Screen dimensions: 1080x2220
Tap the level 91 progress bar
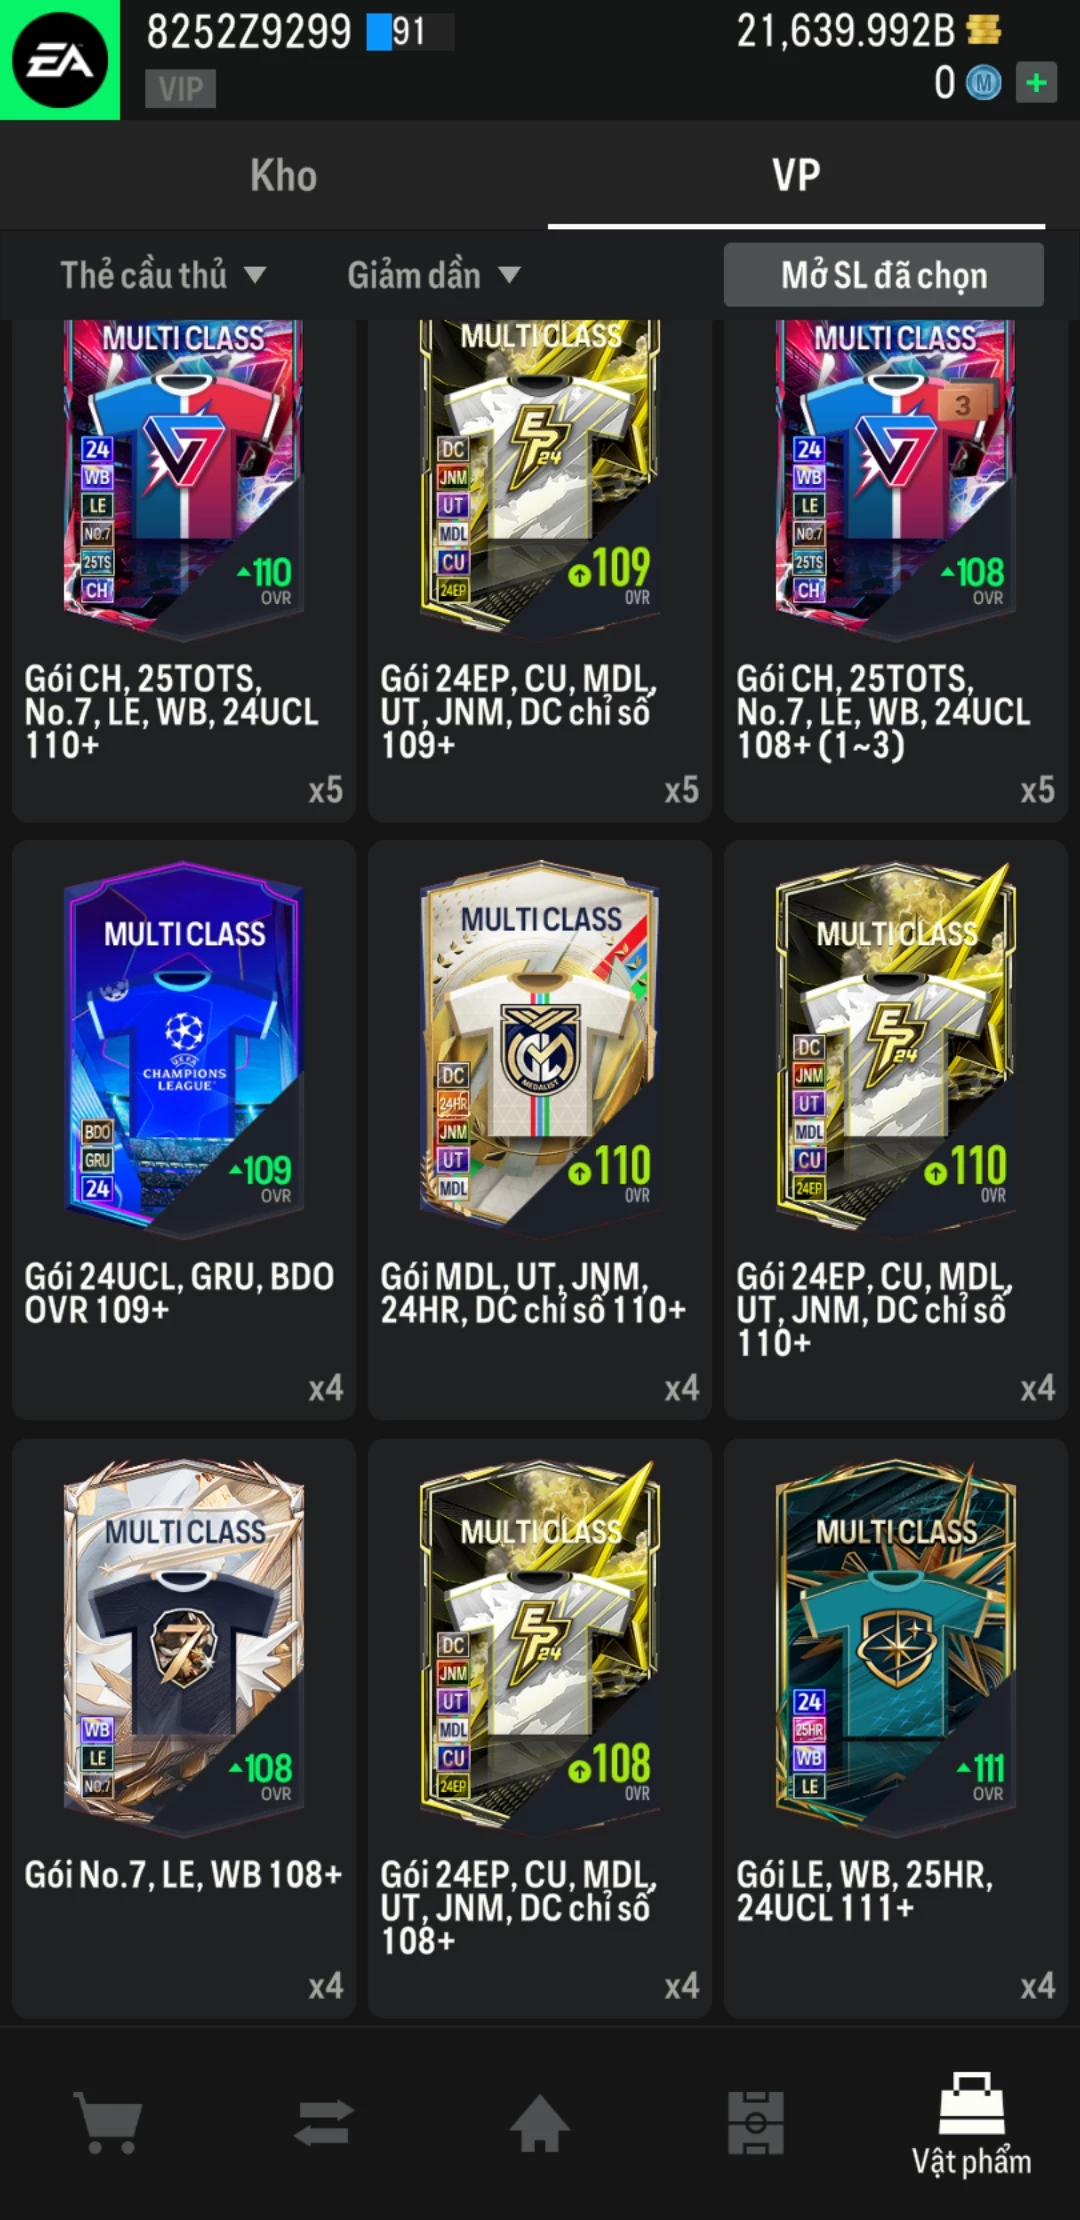pyautogui.click(x=410, y=31)
